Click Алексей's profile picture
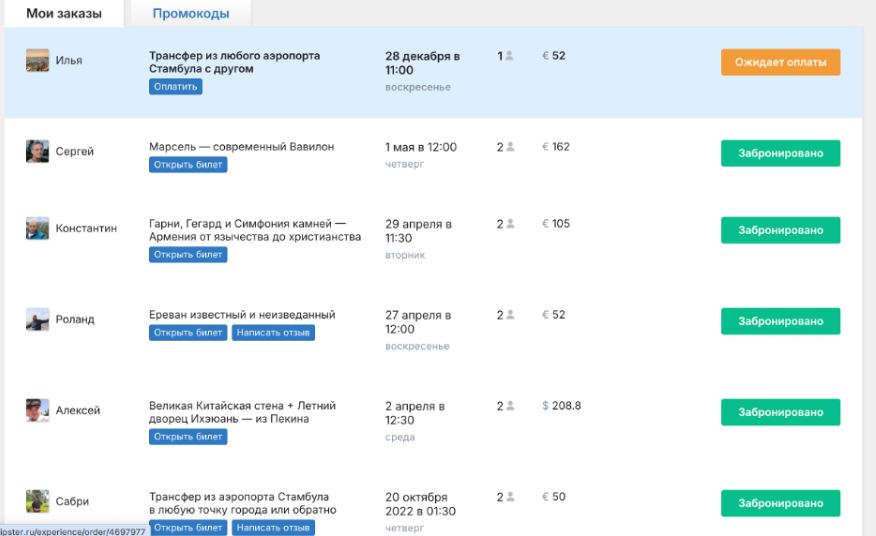Screen dimensions: 876x536 pos(37,410)
